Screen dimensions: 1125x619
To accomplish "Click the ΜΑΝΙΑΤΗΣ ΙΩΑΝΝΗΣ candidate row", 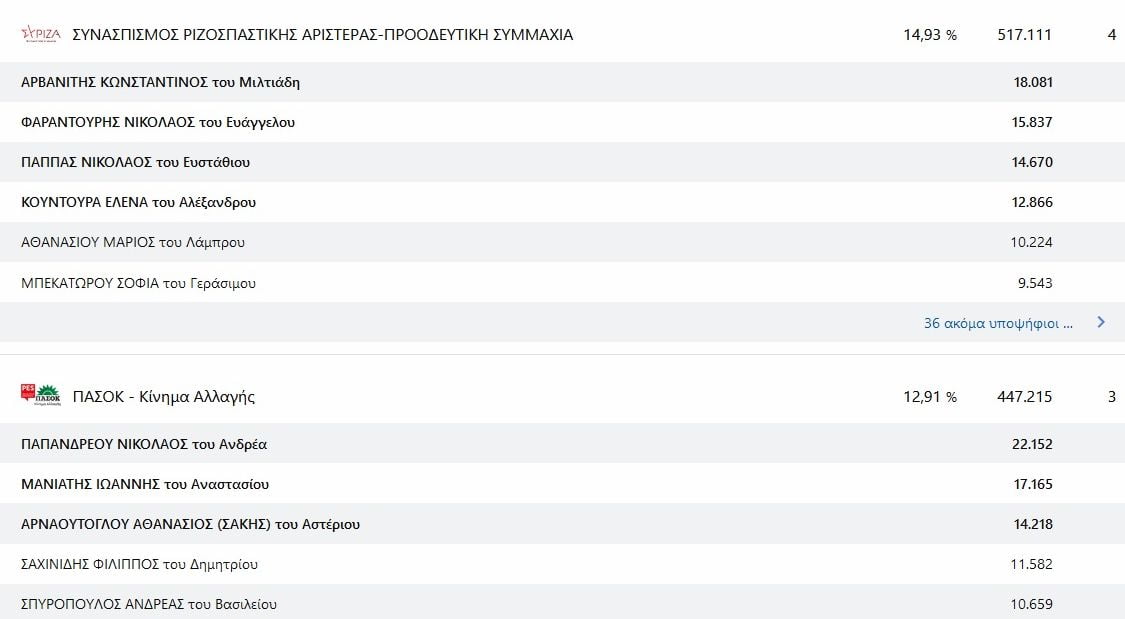I will coord(145,484).
